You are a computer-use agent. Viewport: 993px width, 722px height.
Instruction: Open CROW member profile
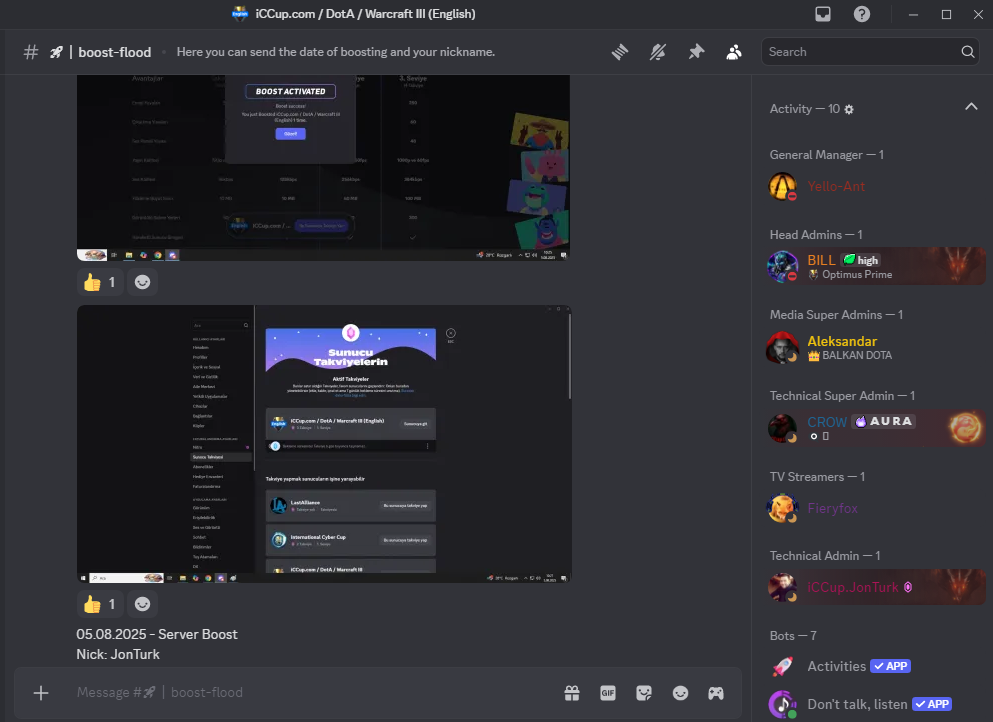876,428
